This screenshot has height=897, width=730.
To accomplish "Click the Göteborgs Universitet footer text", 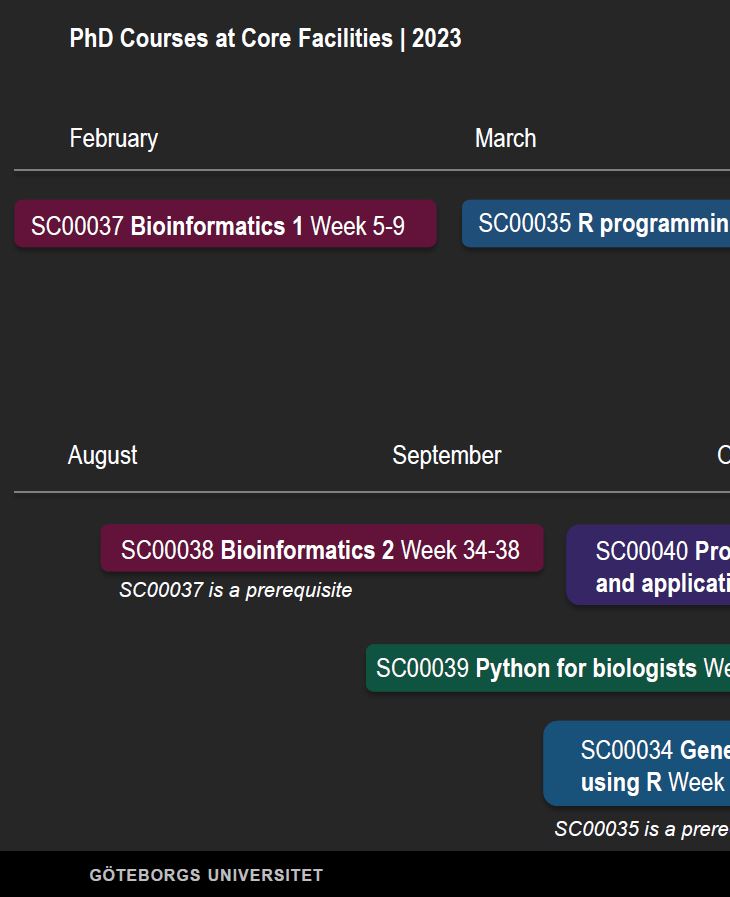I will click(x=206, y=875).
